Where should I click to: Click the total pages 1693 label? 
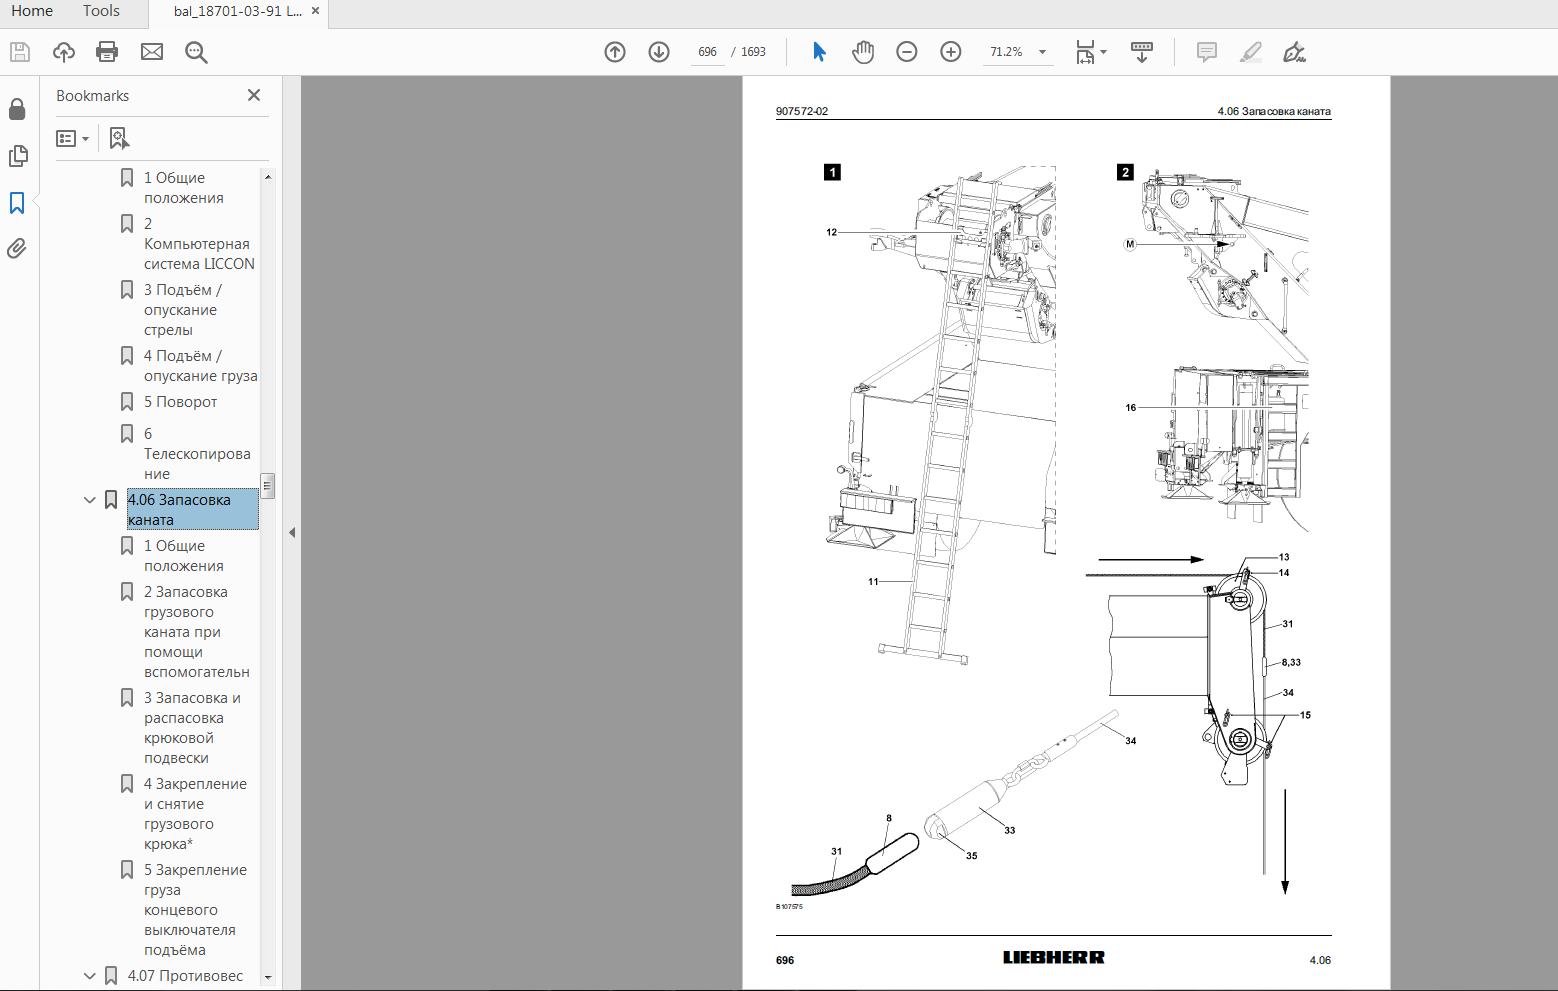tap(753, 52)
